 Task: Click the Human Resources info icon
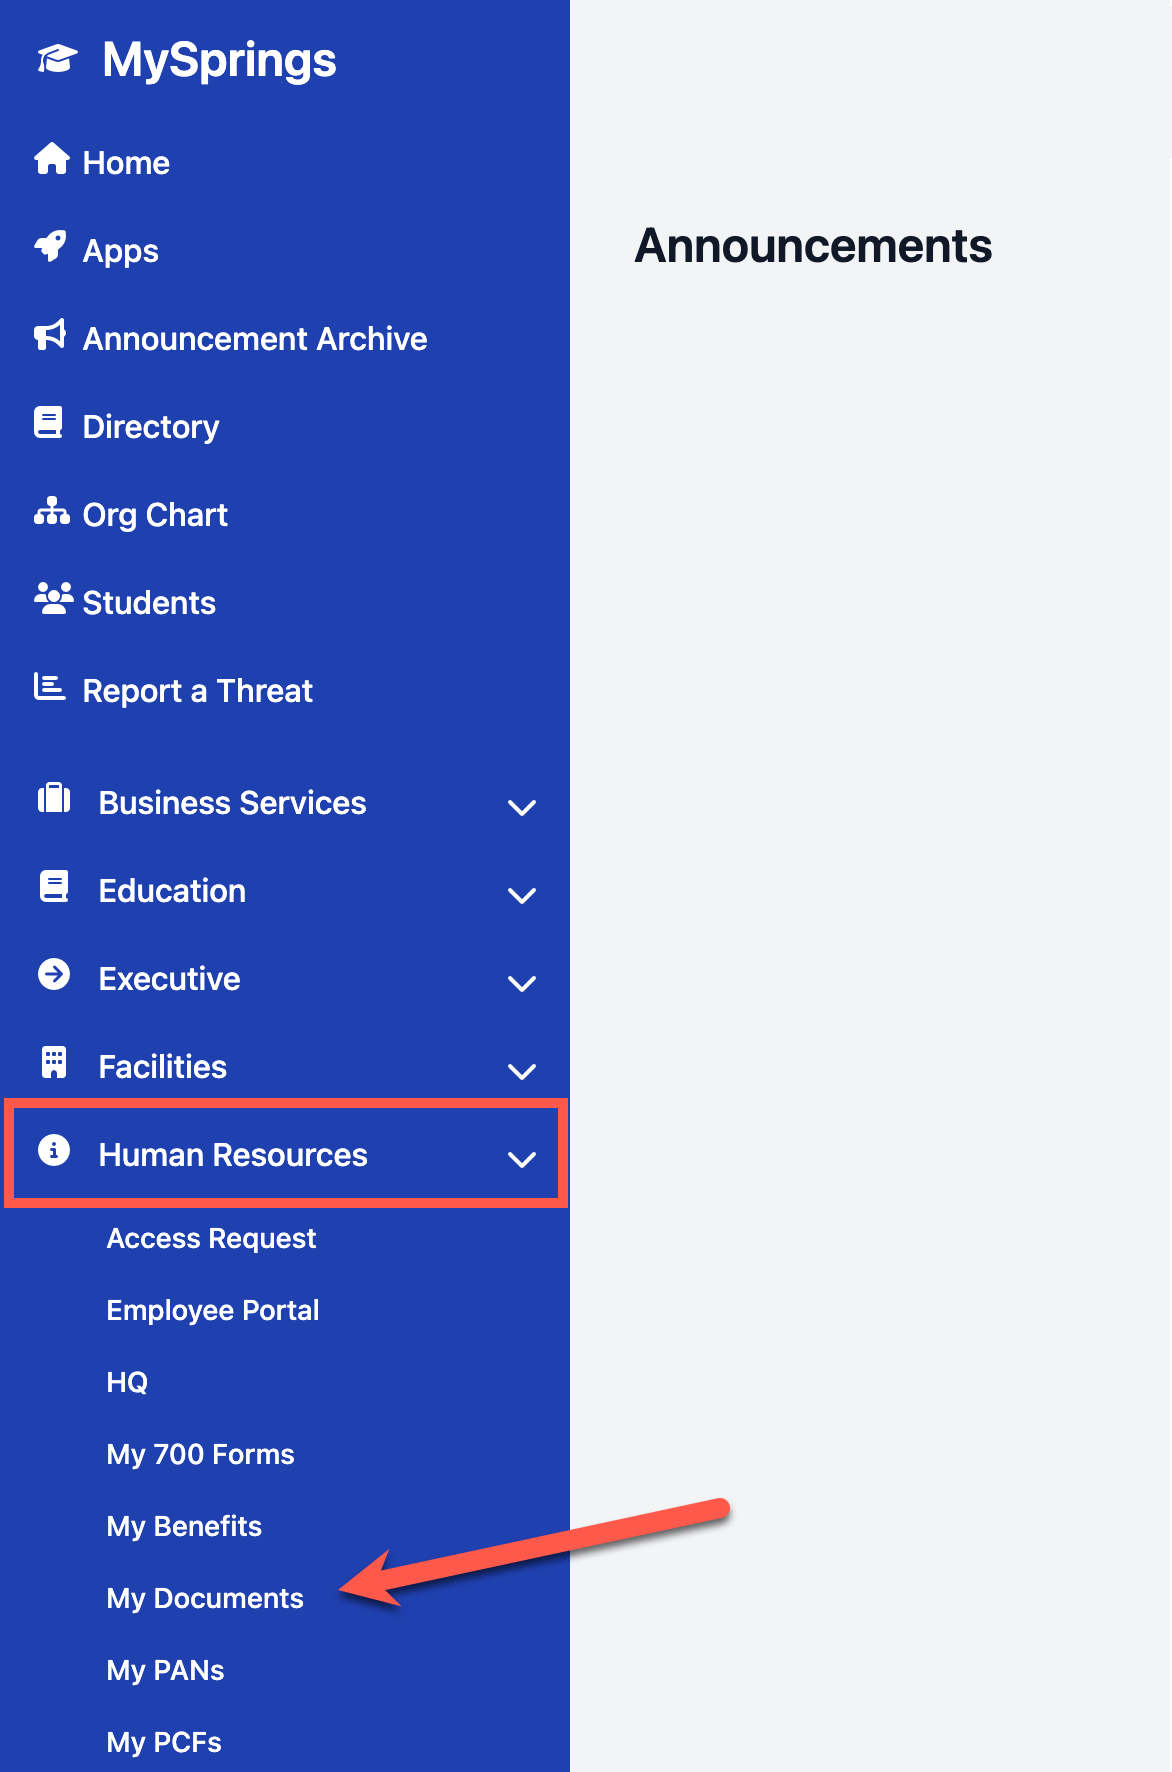point(54,1151)
